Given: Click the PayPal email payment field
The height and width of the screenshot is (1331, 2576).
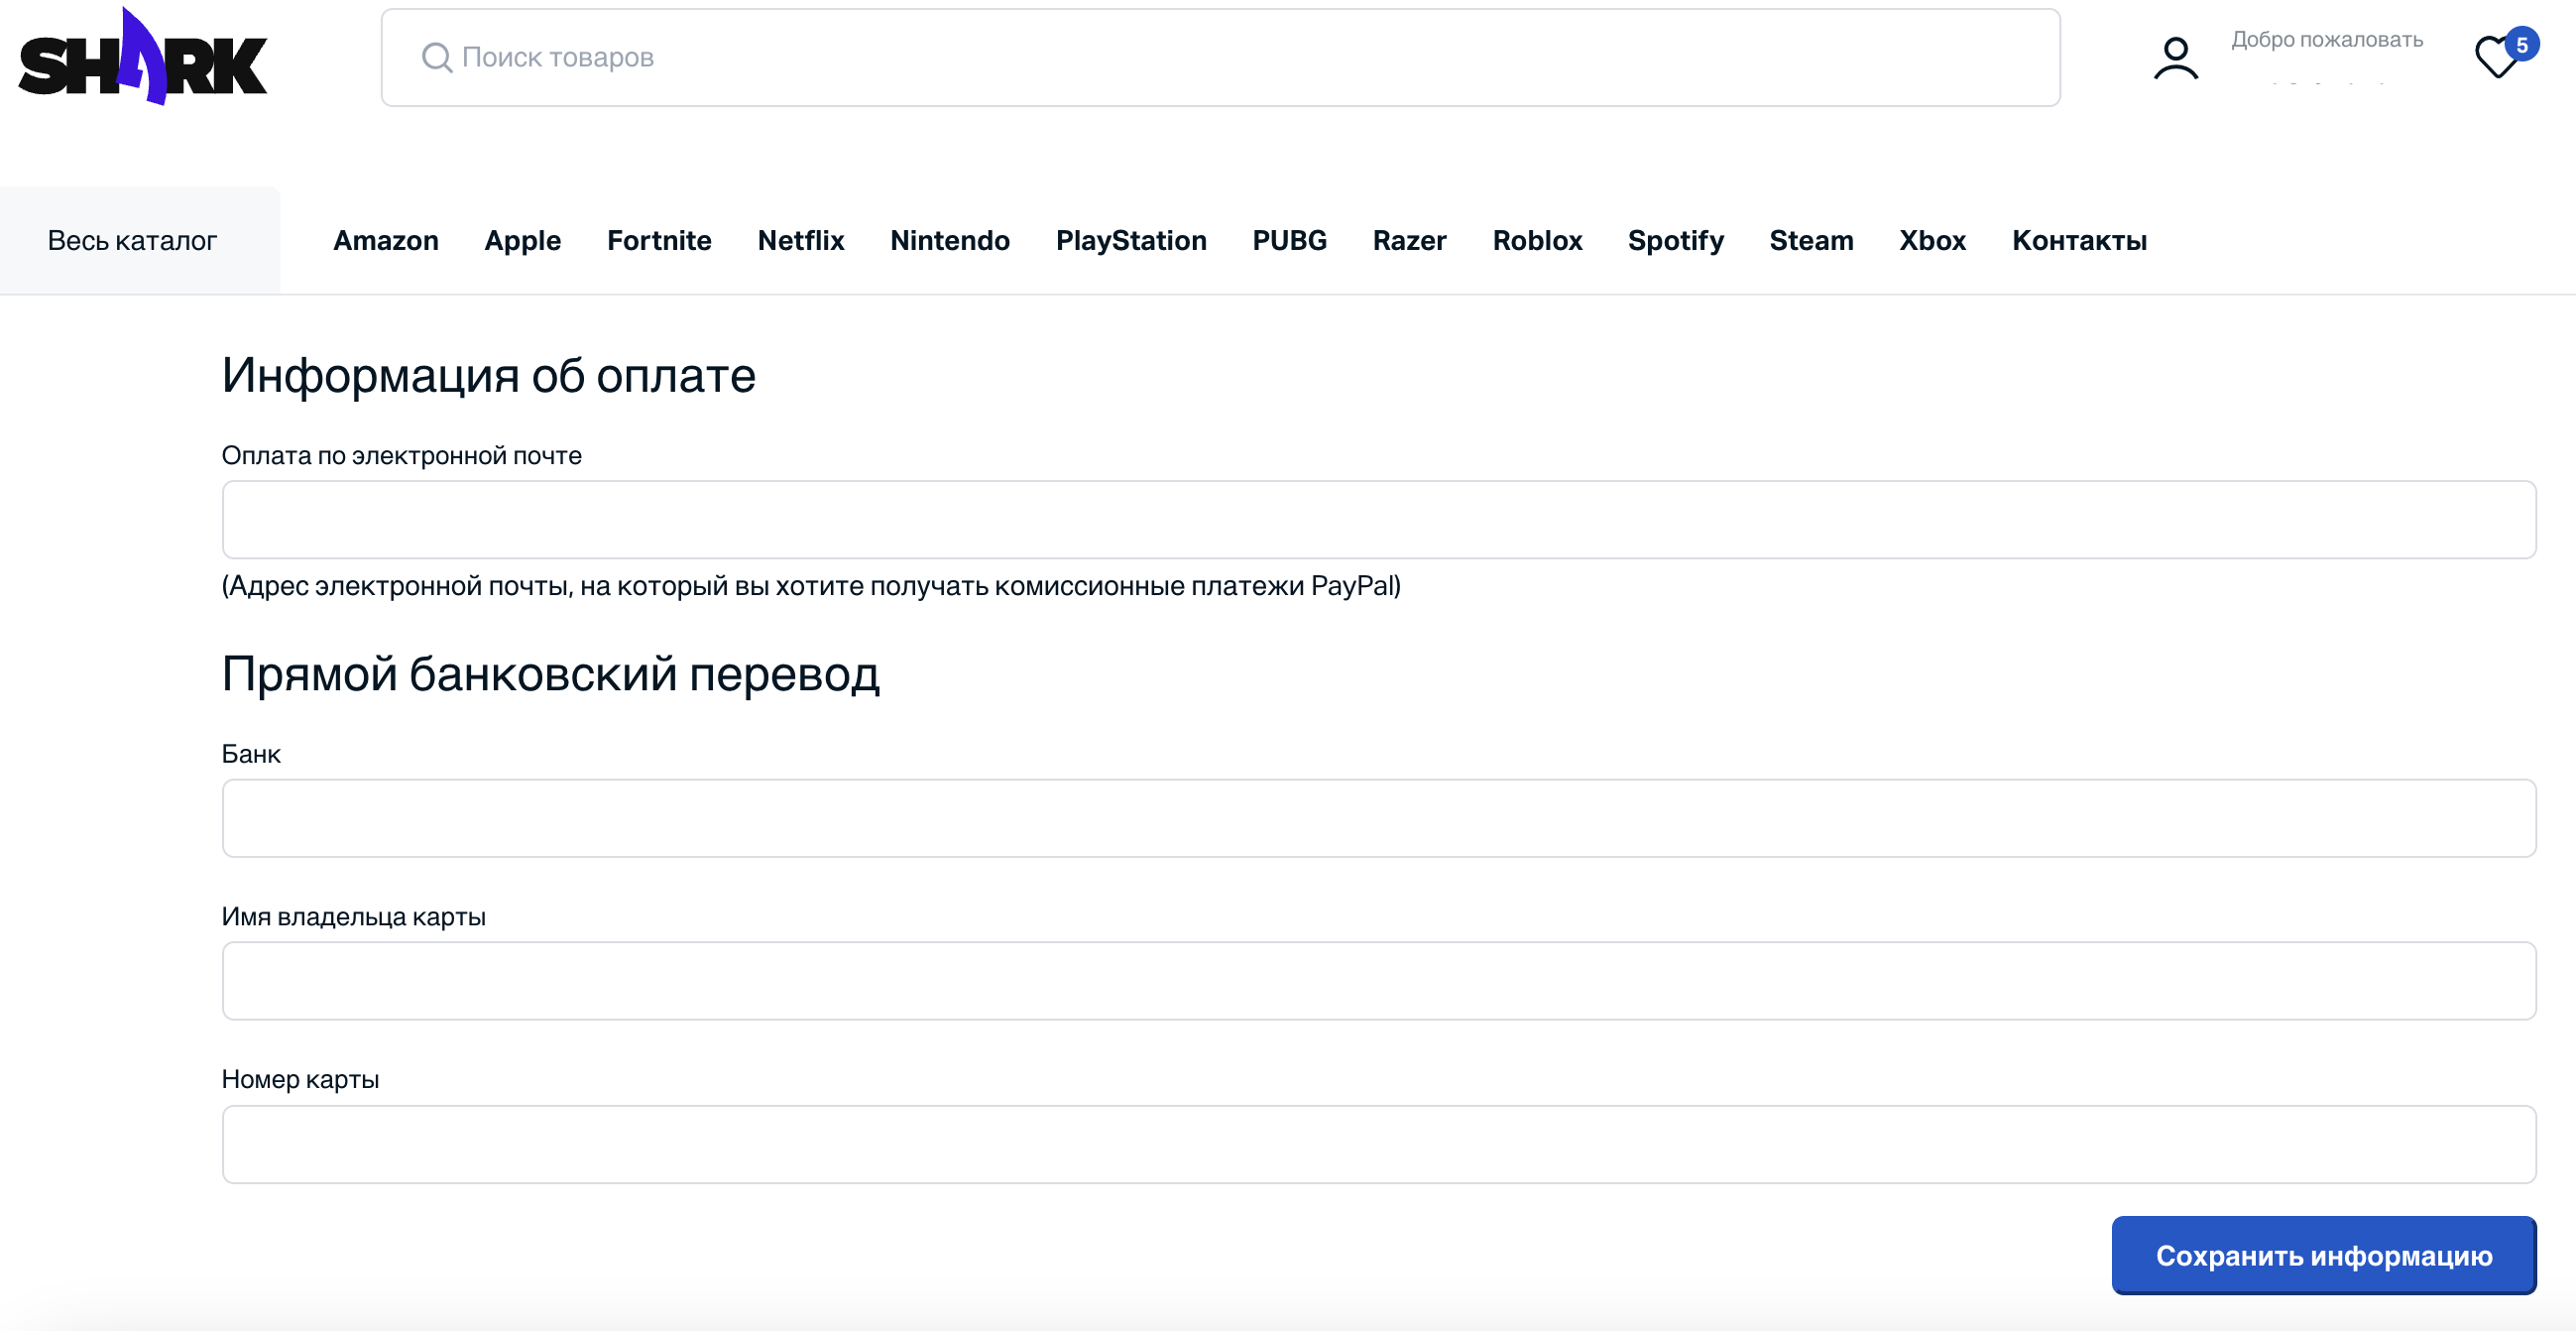Looking at the screenshot, I should tap(1378, 520).
